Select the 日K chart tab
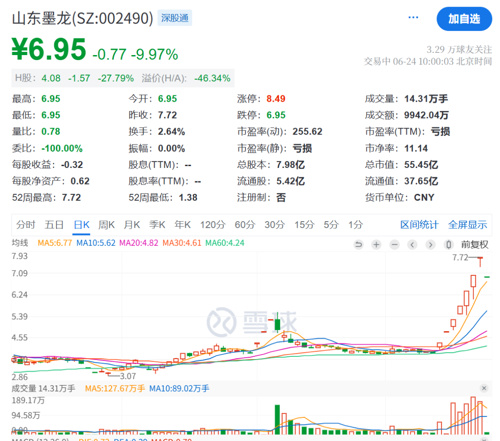This screenshot has width=500, height=441. tap(81, 225)
